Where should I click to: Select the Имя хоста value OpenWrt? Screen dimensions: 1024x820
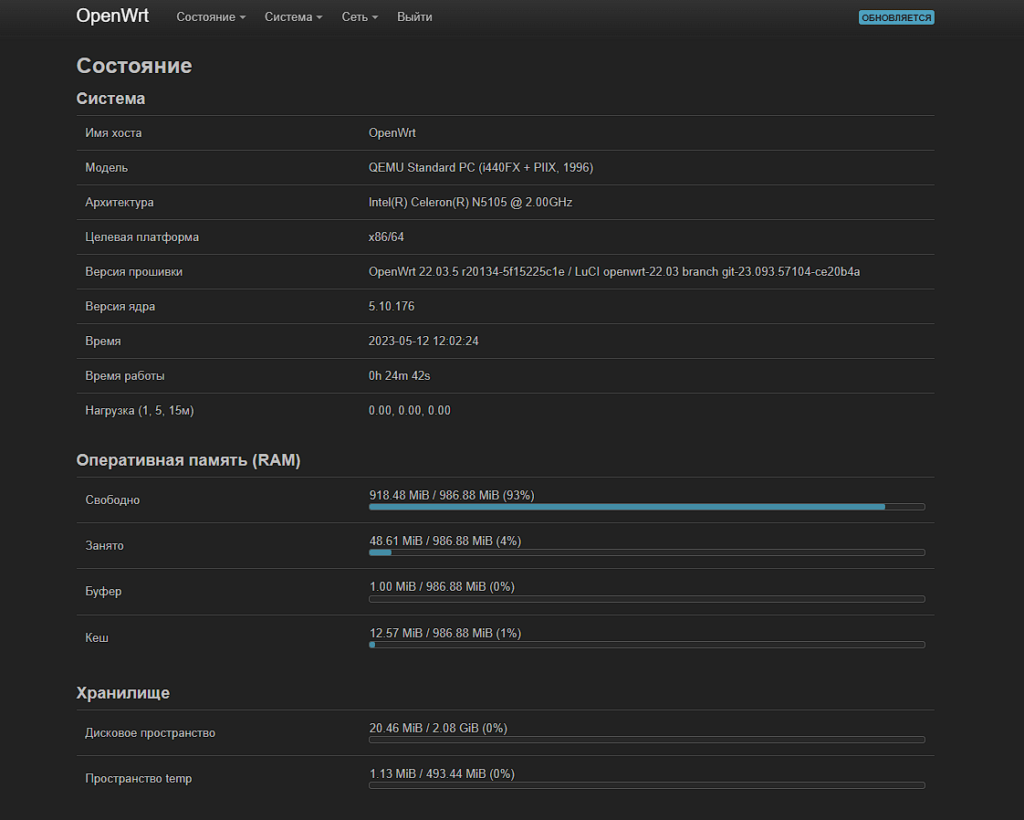click(x=392, y=133)
